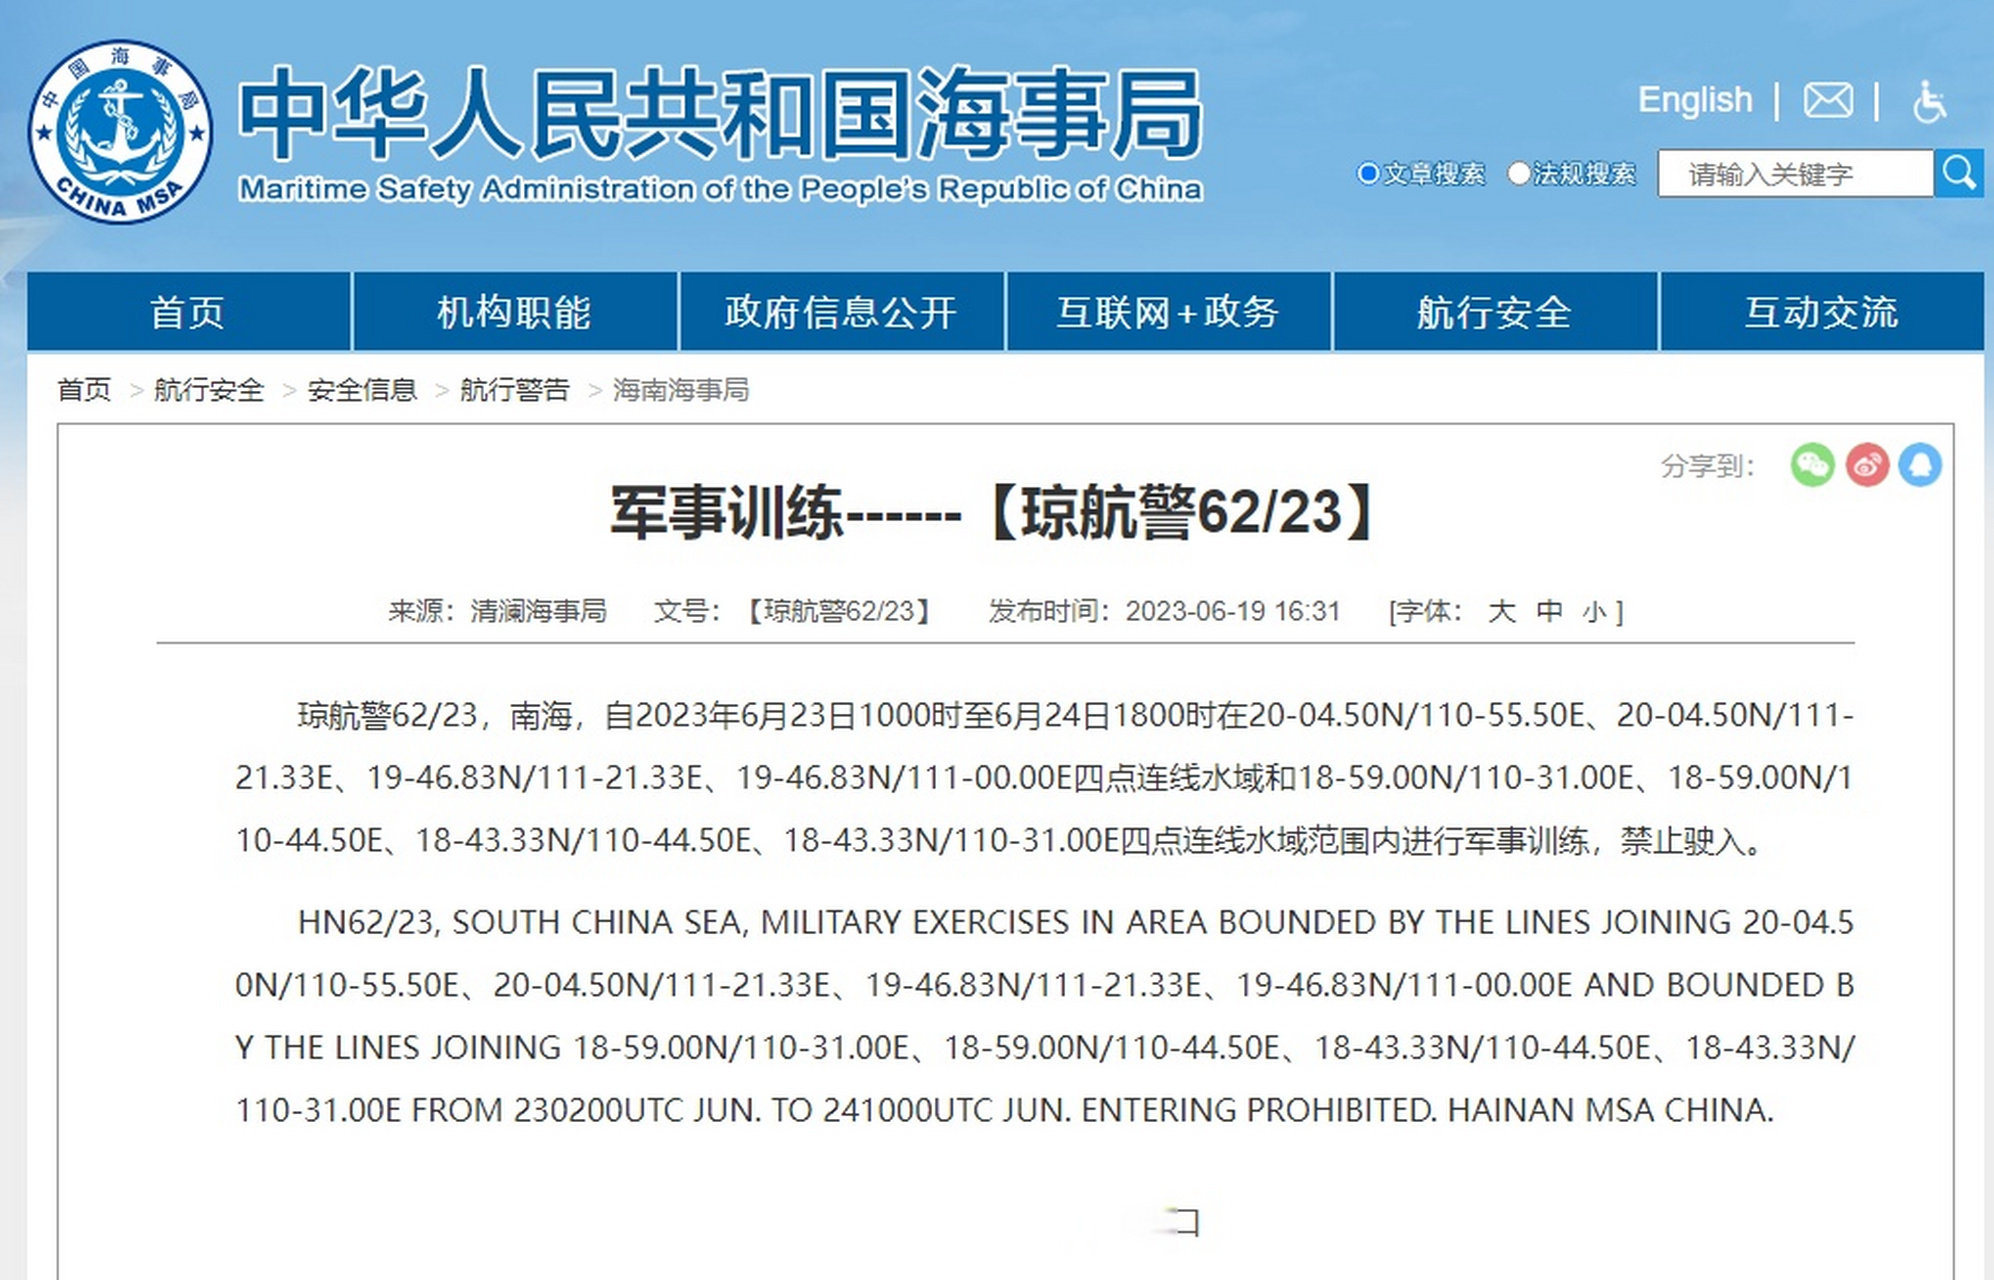
Task: Open the email envelope icon
Action: pyautogui.click(x=1827, y=100)
